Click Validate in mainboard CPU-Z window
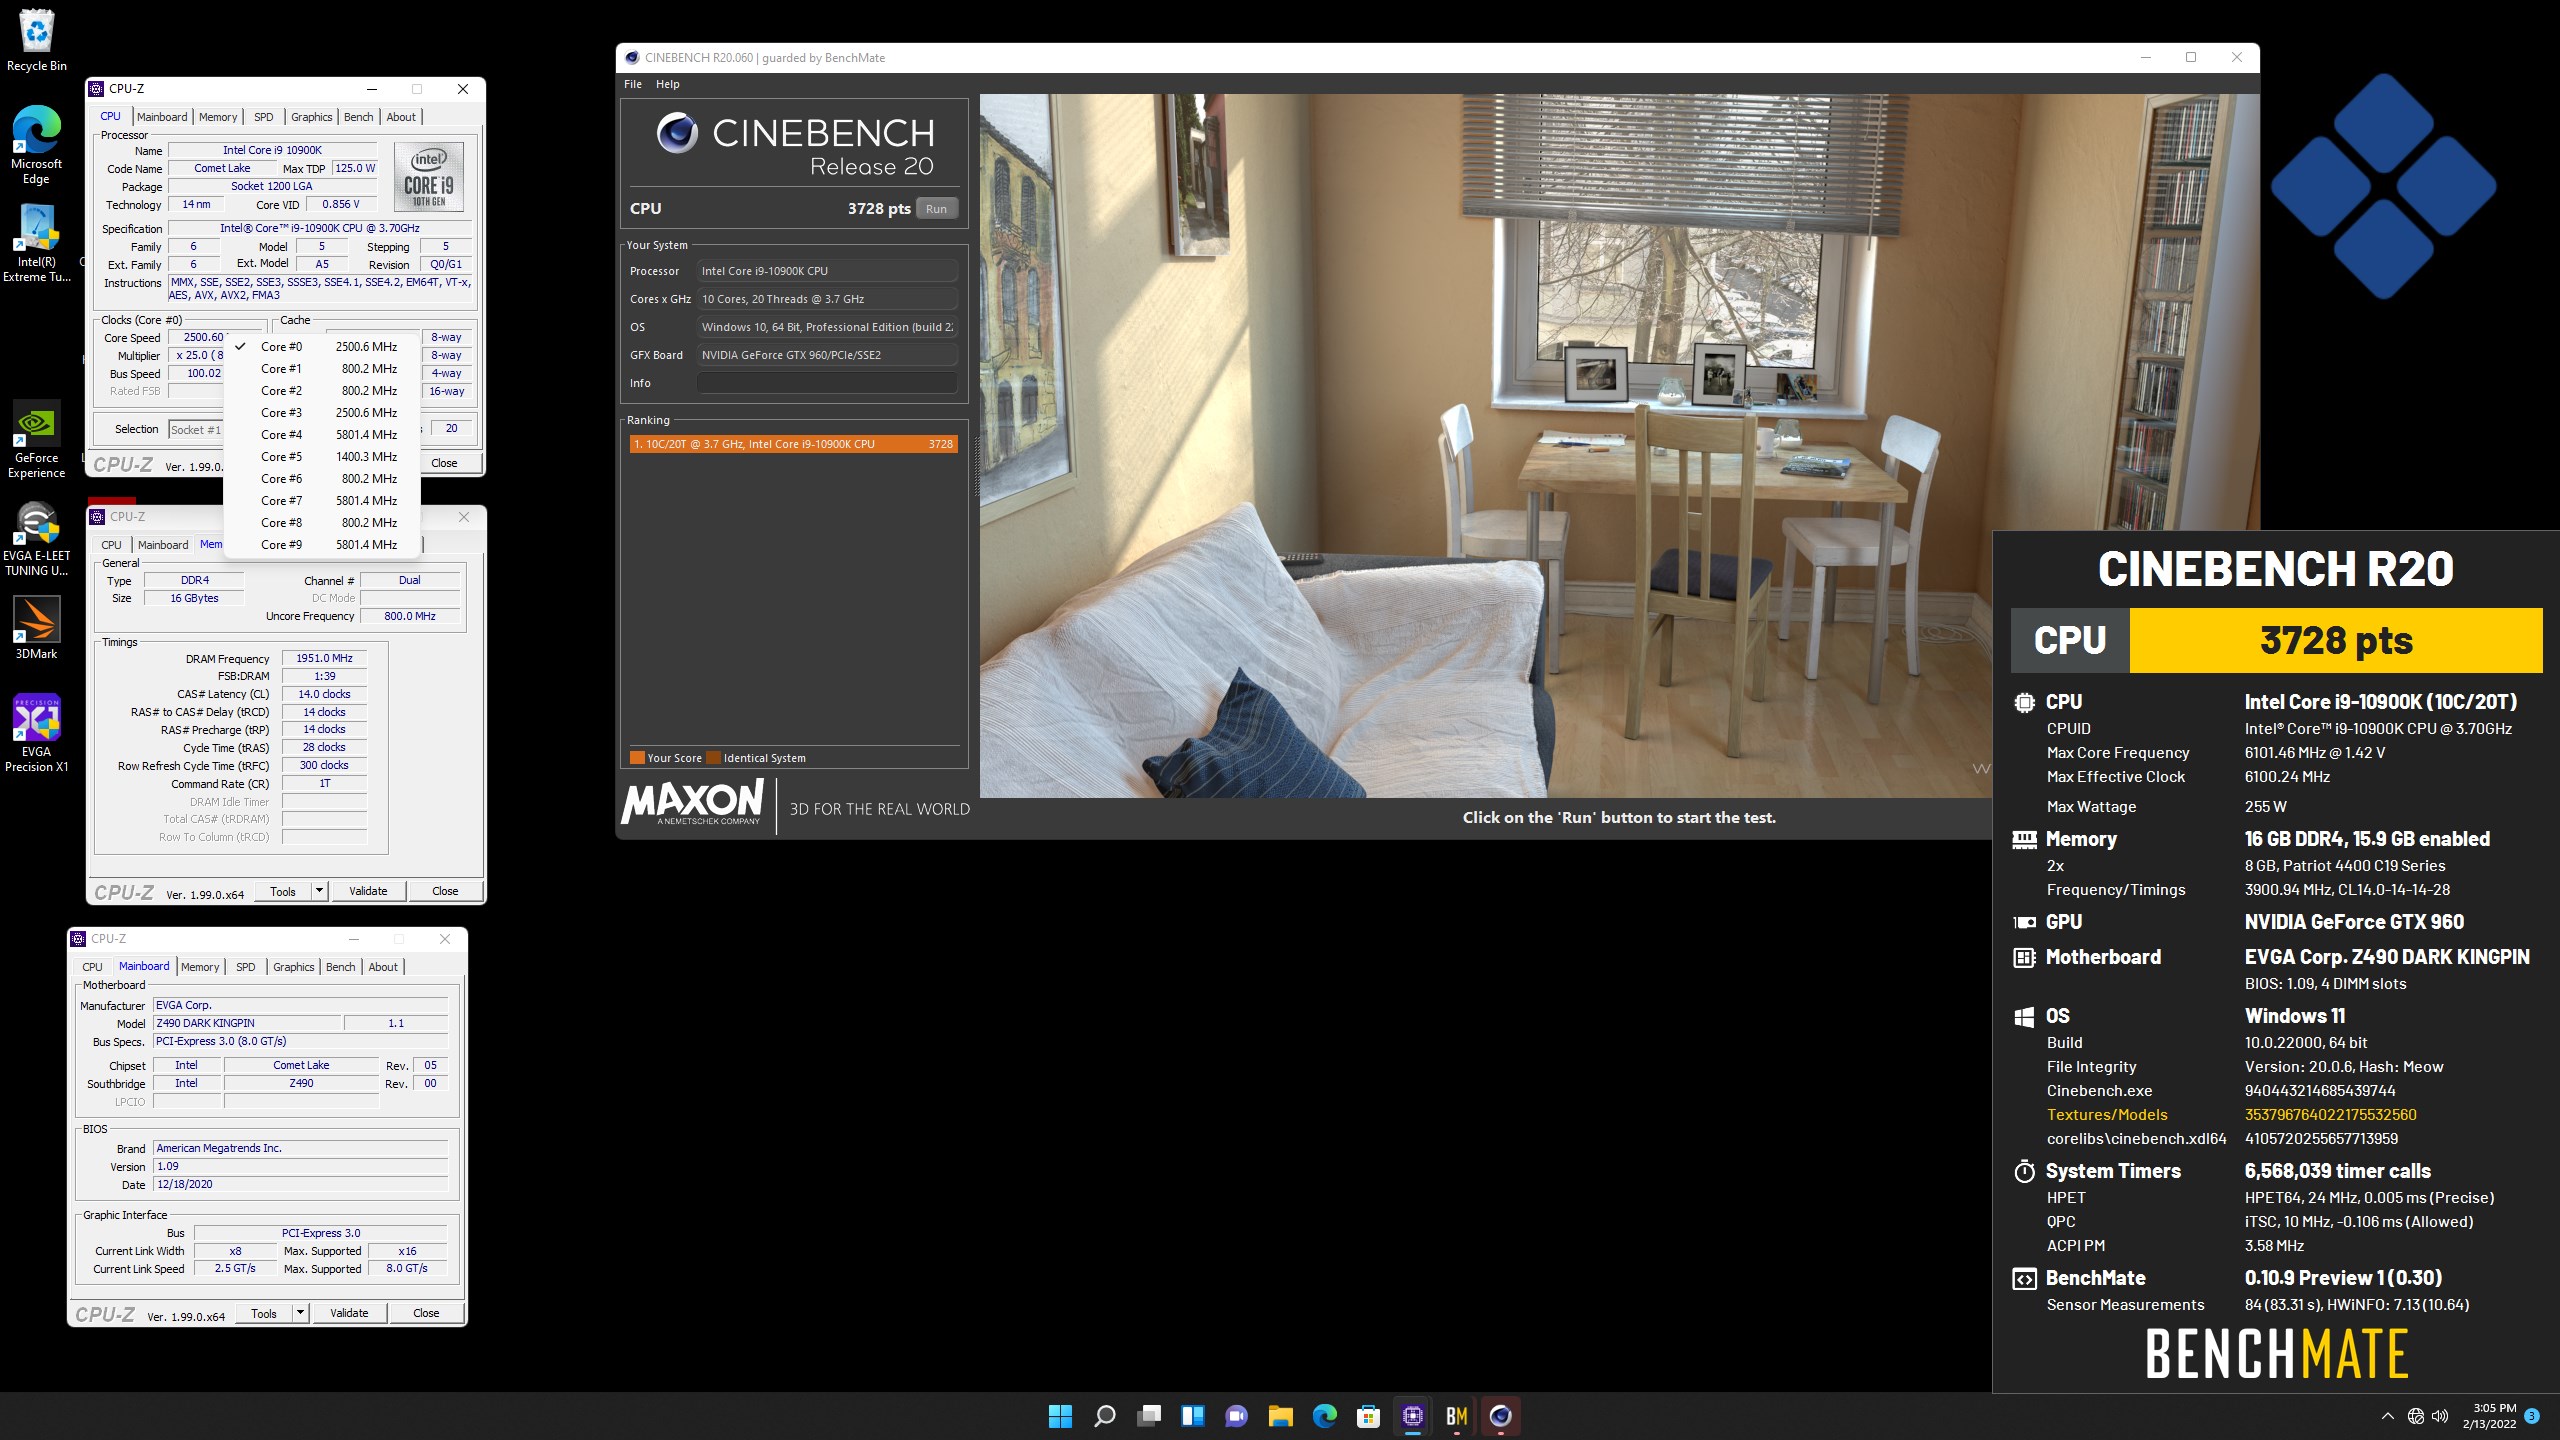 349,1313
